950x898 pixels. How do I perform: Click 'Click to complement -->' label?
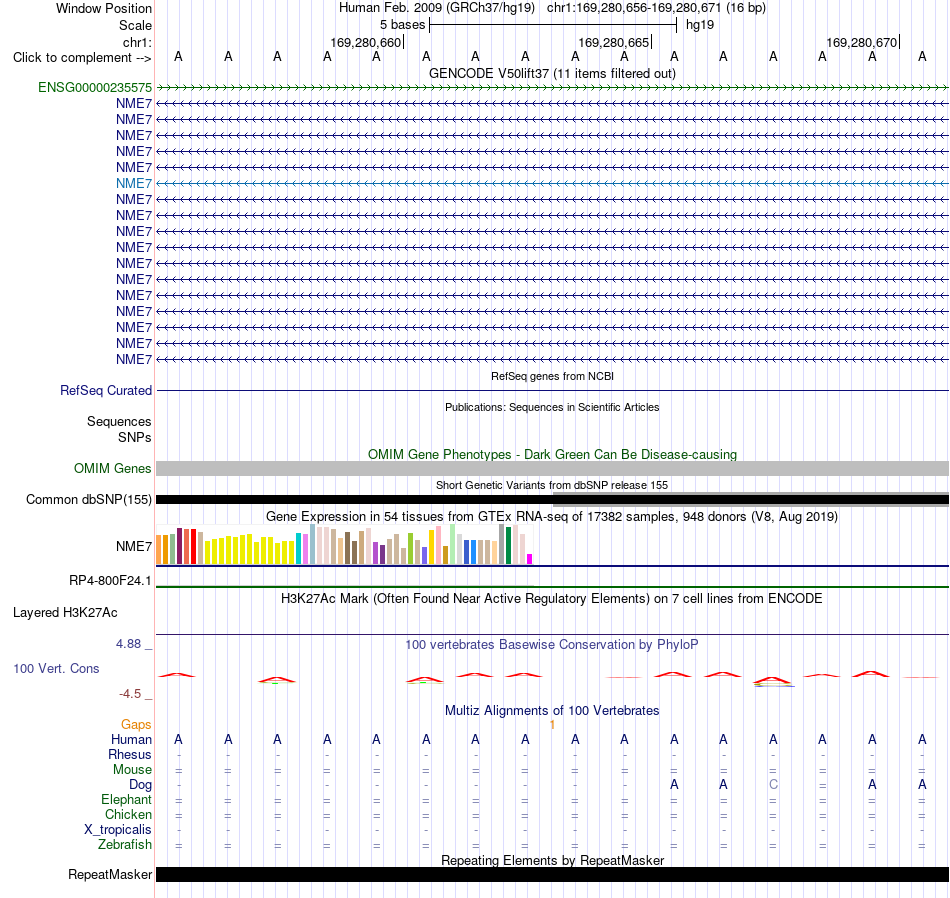[82, 58]
